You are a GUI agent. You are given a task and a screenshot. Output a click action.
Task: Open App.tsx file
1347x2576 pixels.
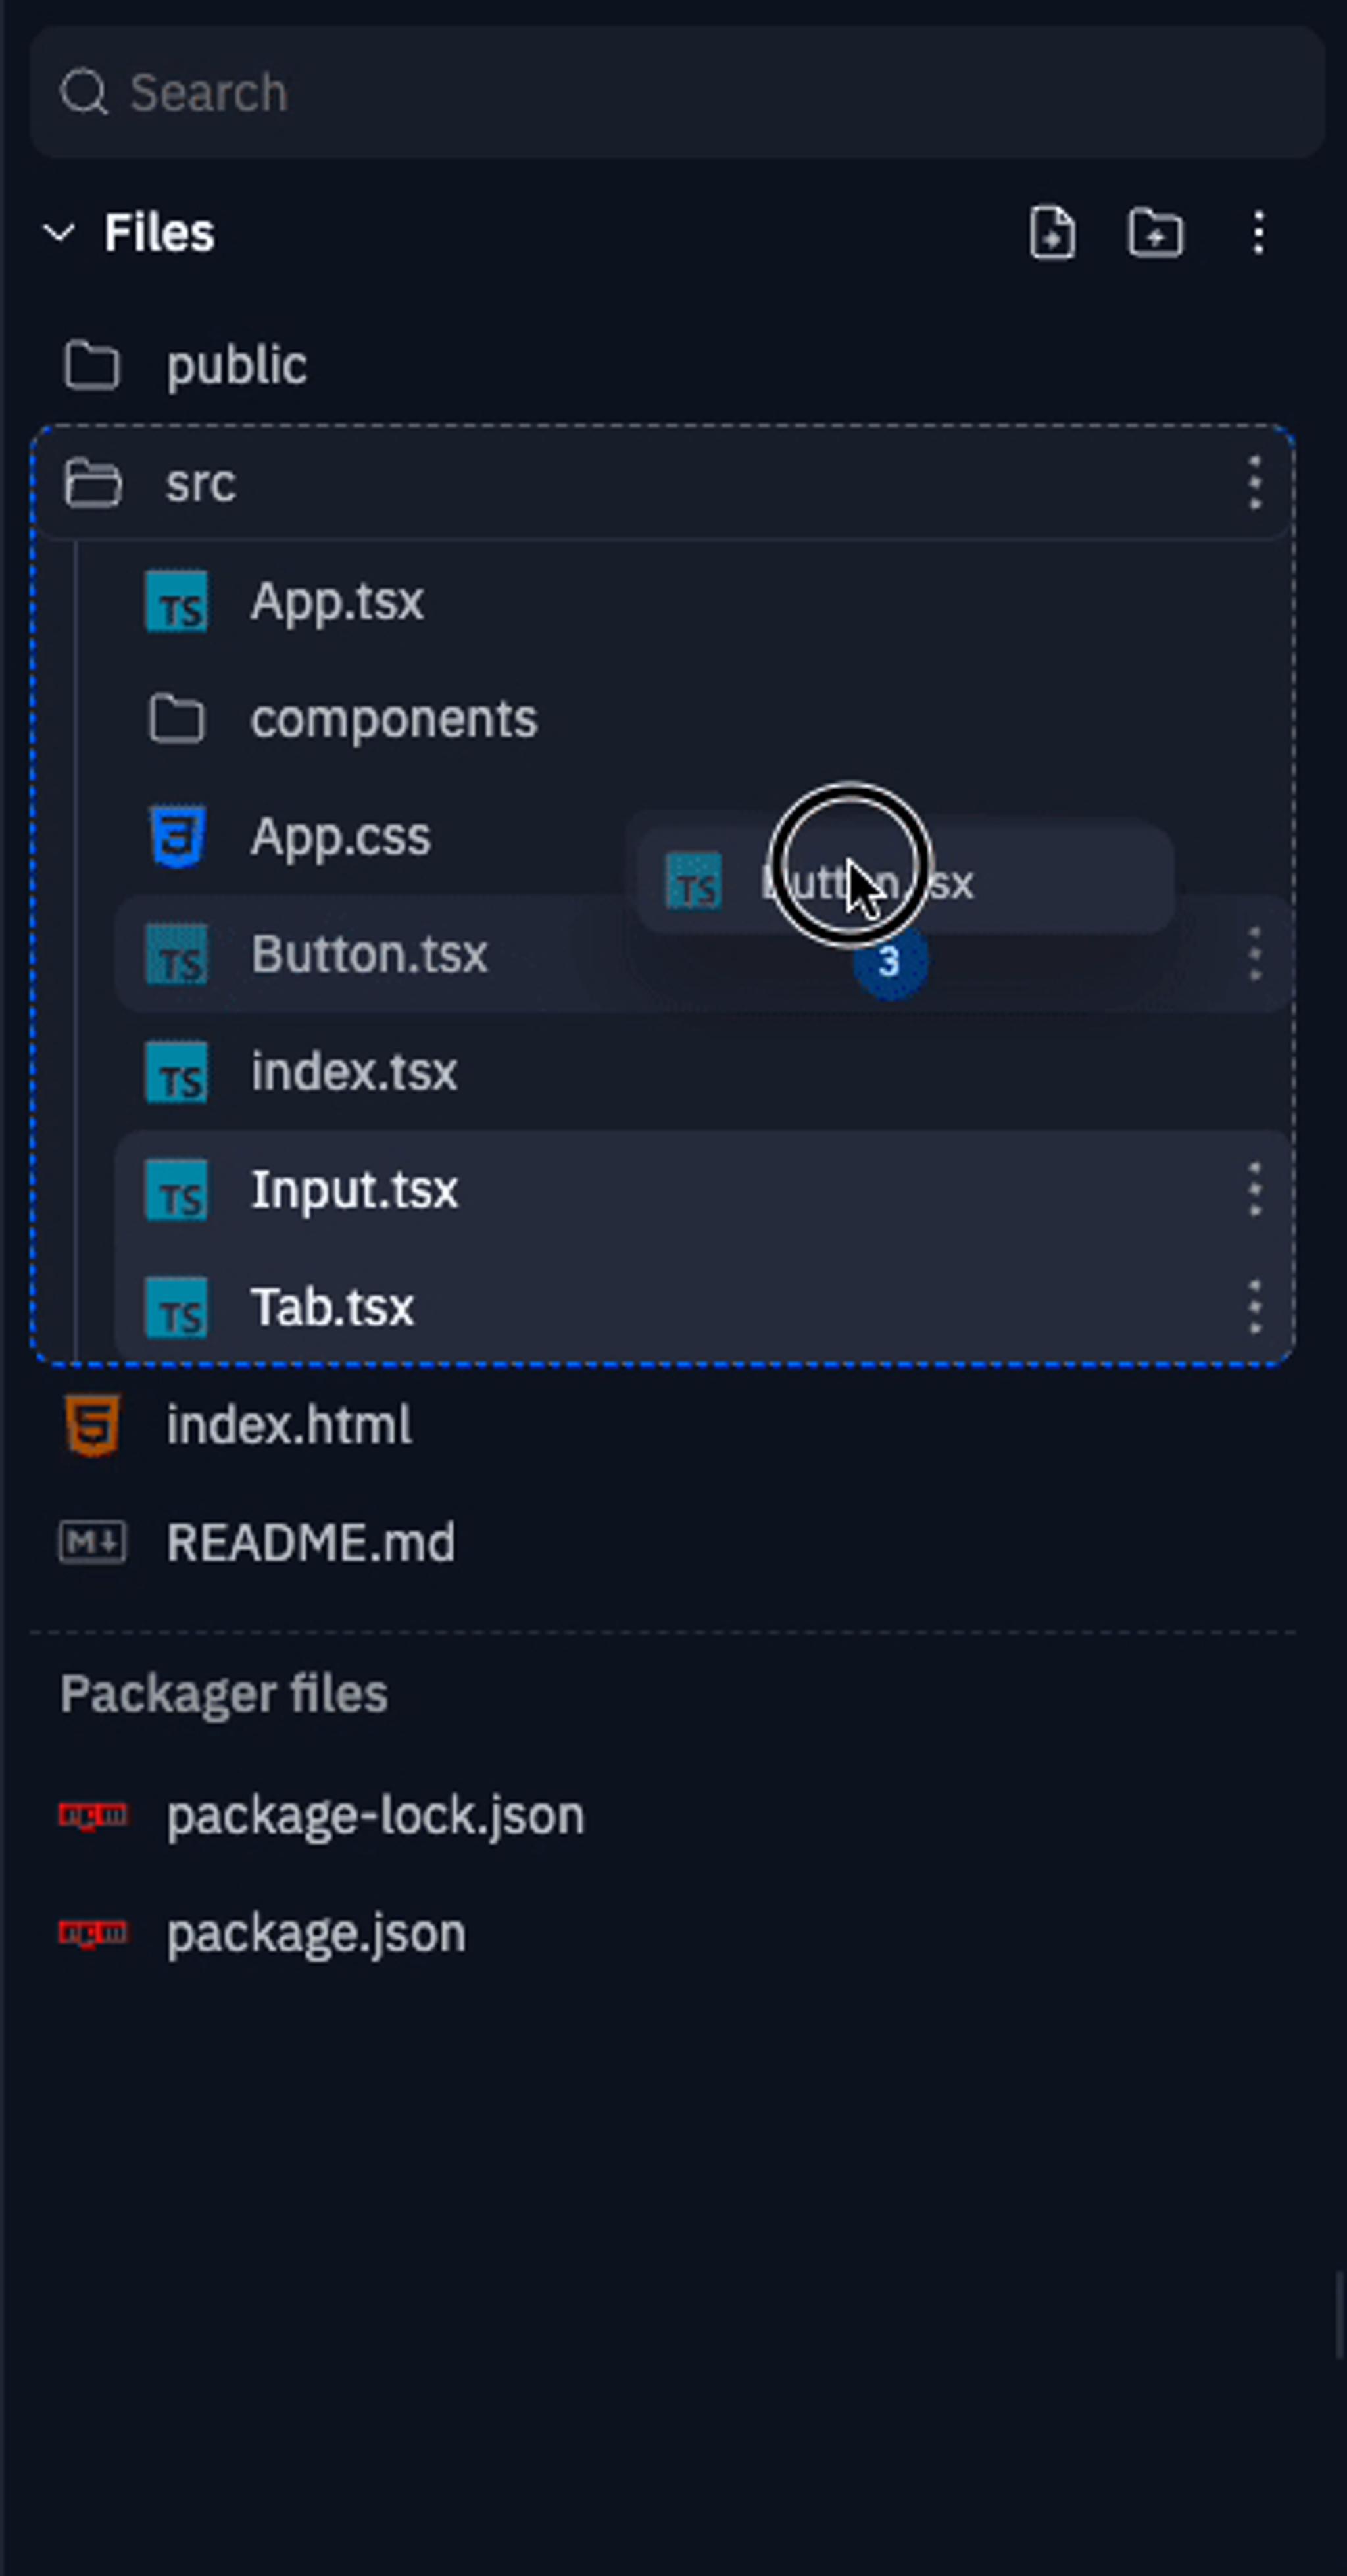pos(336,601)
